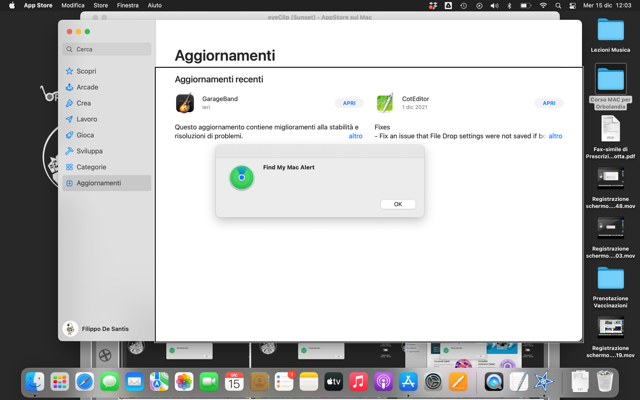Open Podcasts from the Dock
Screen dimensions: 640x400
click(383, 382)
